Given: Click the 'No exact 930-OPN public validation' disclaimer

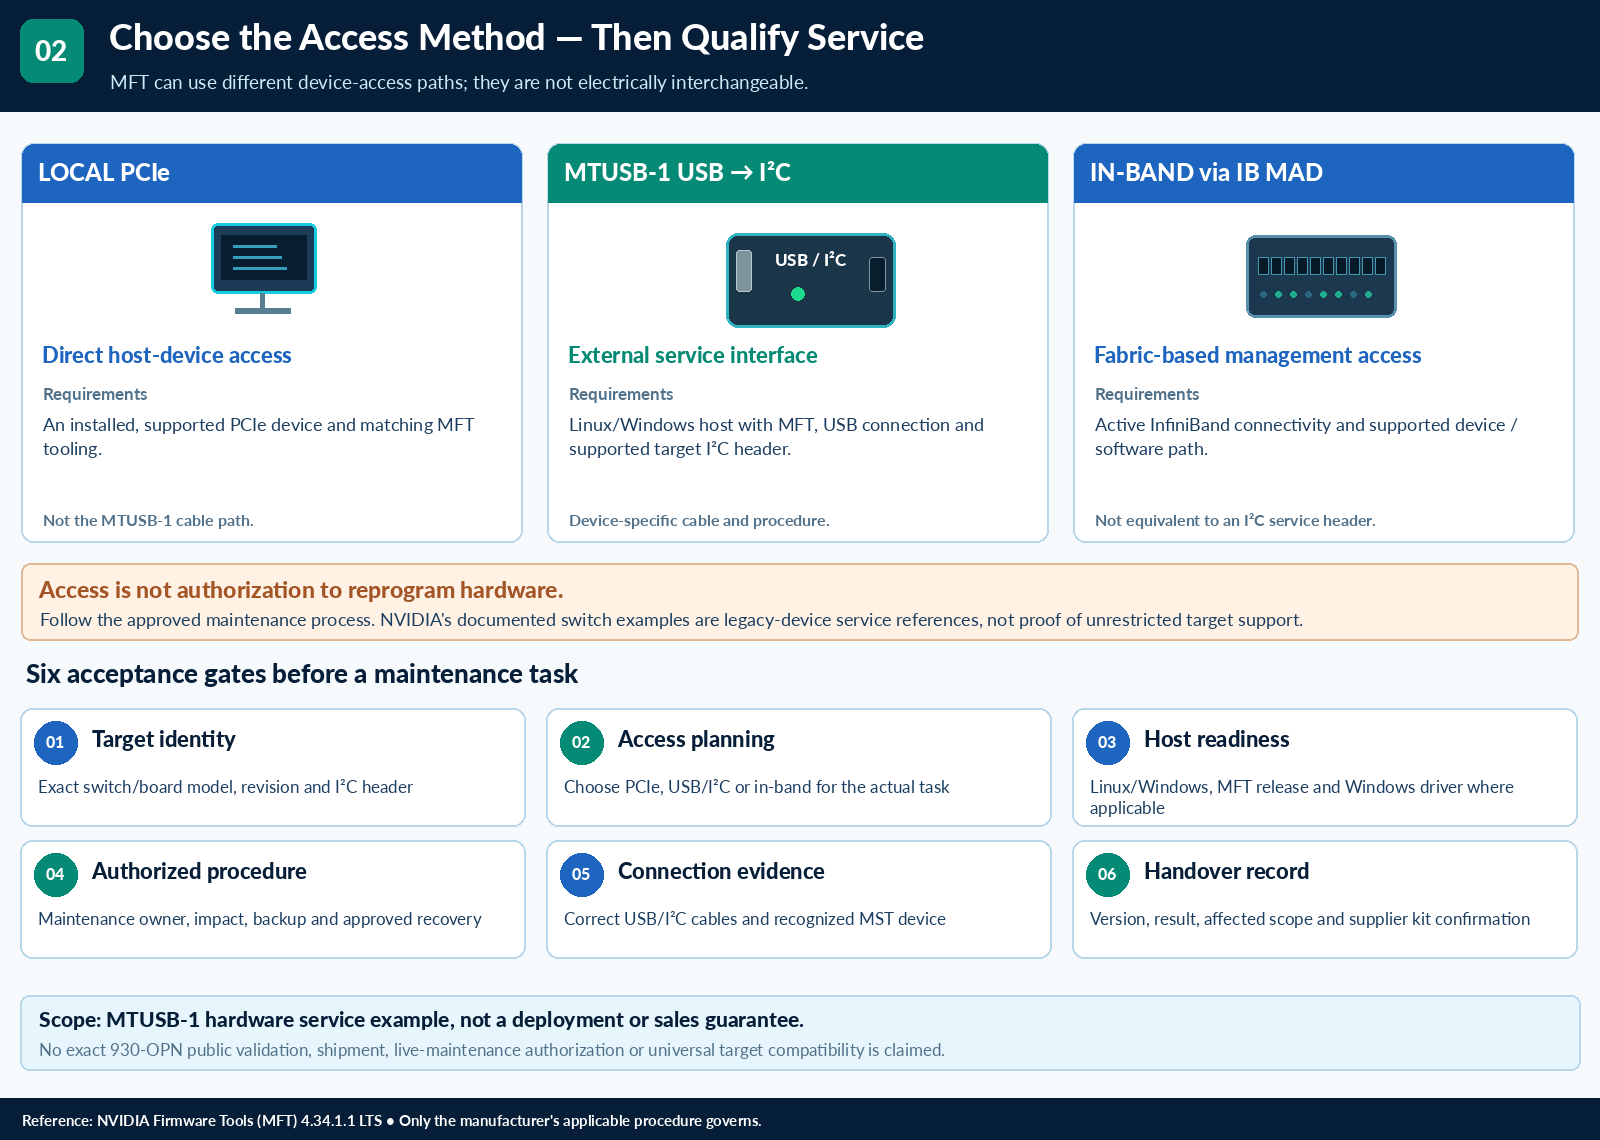Looking at the screenshot, I should pyautogui.click(x=492, y=1050).
